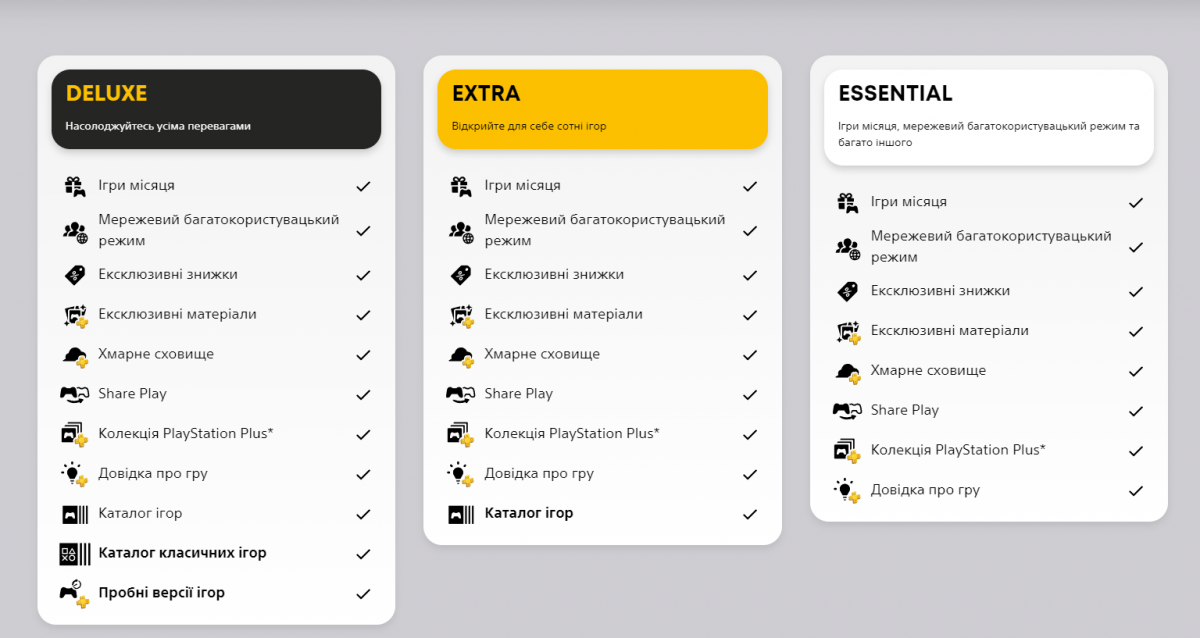Click the Довідка про гру lightbulb icon in Essential
1200x638 pixels.
pos(847,490)
